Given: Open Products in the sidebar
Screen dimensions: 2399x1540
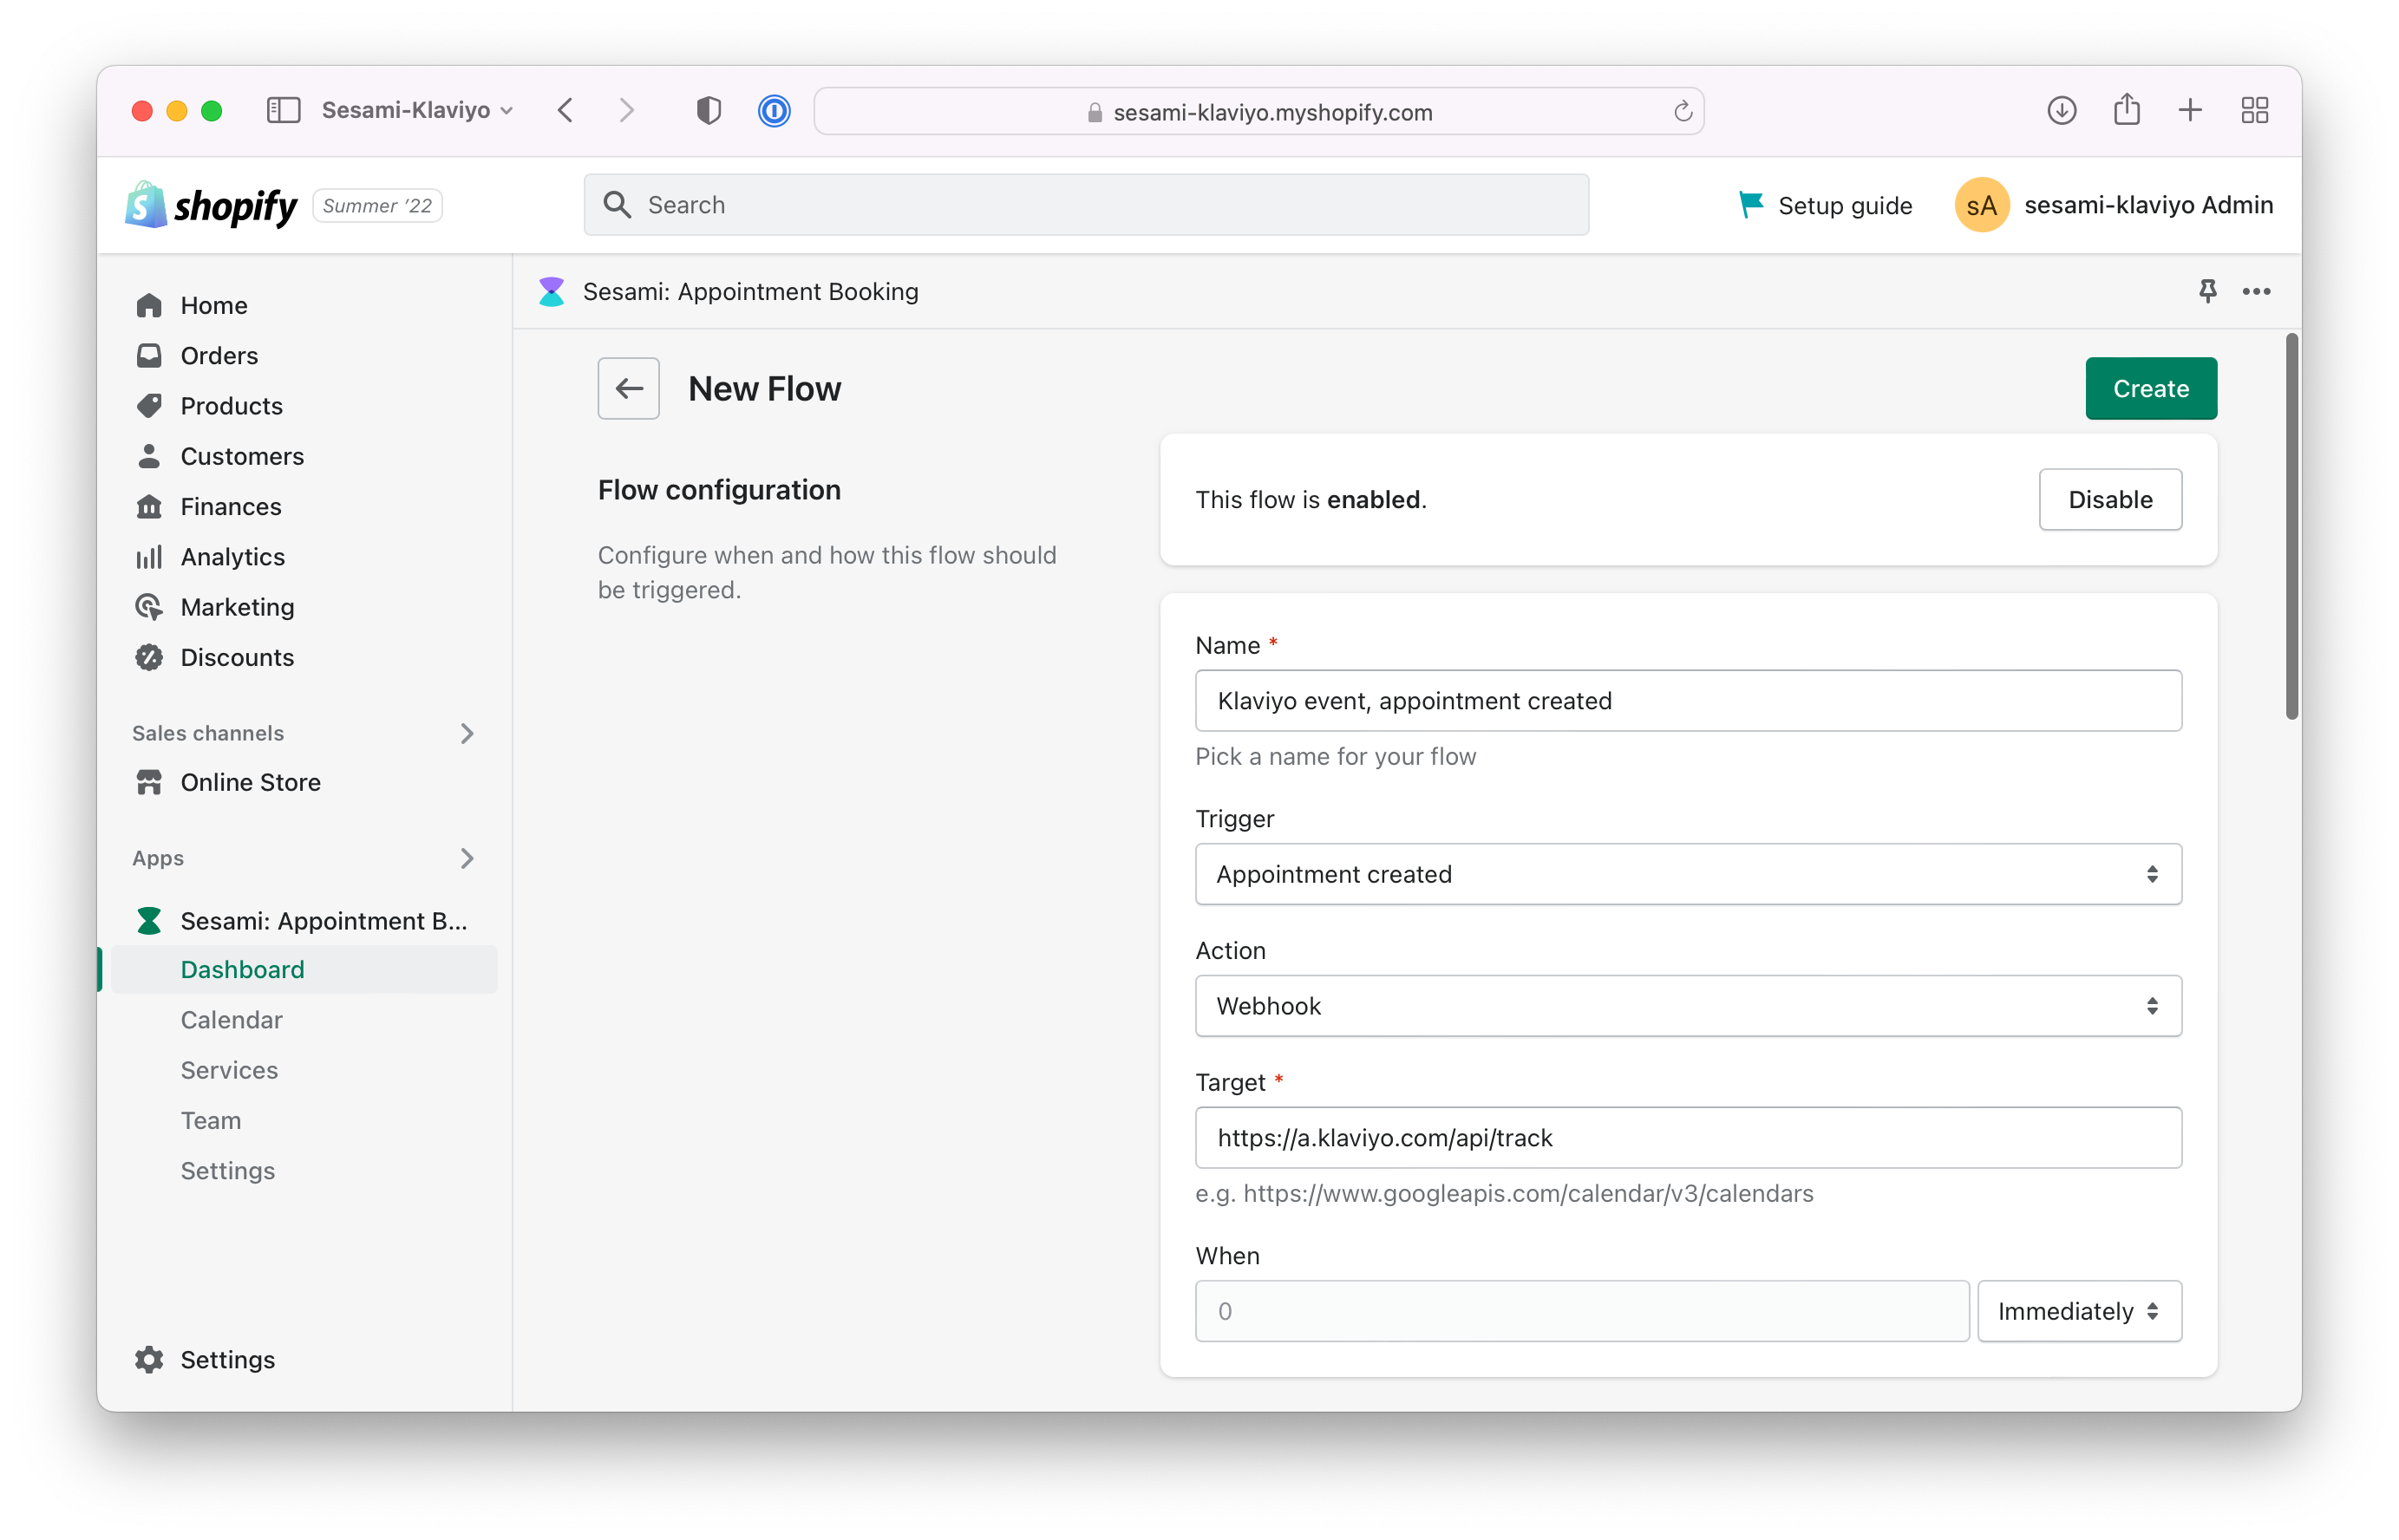Looking at the screenshot, I should (231, 406).
